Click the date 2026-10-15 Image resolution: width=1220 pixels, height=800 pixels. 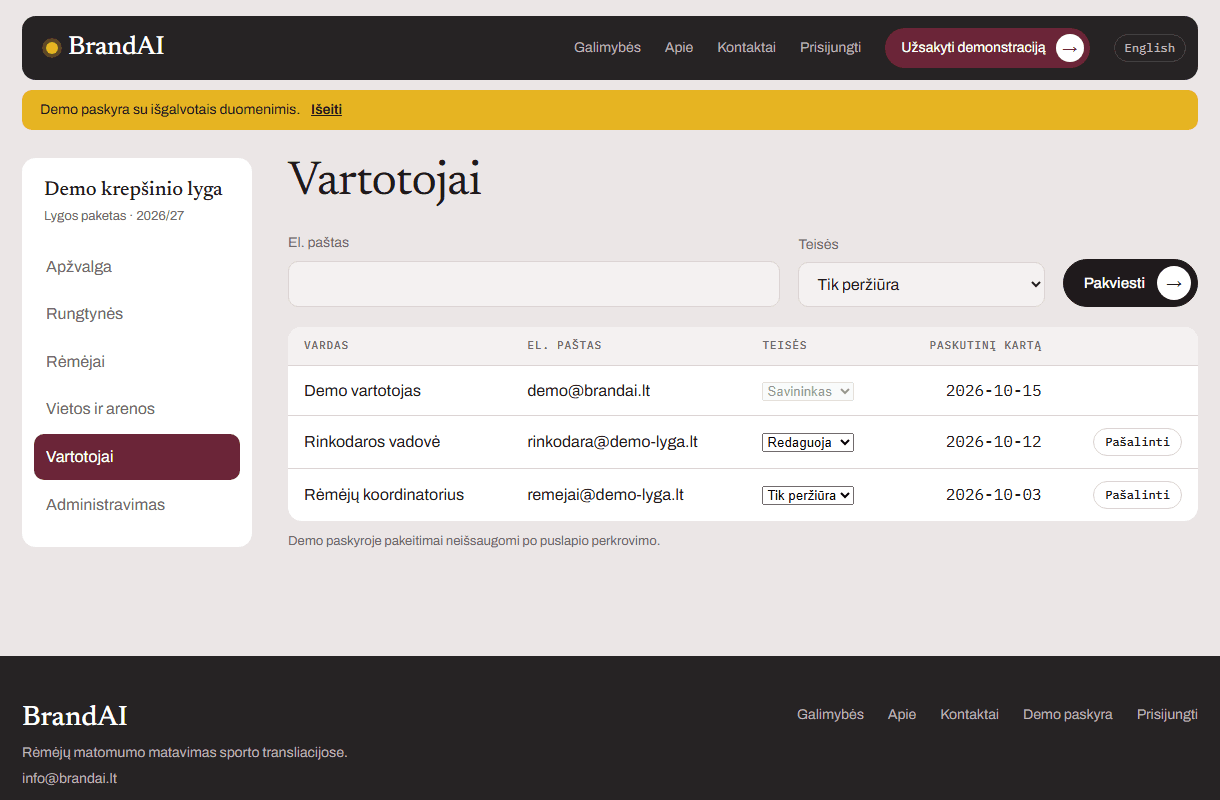(x=994, y=391)
